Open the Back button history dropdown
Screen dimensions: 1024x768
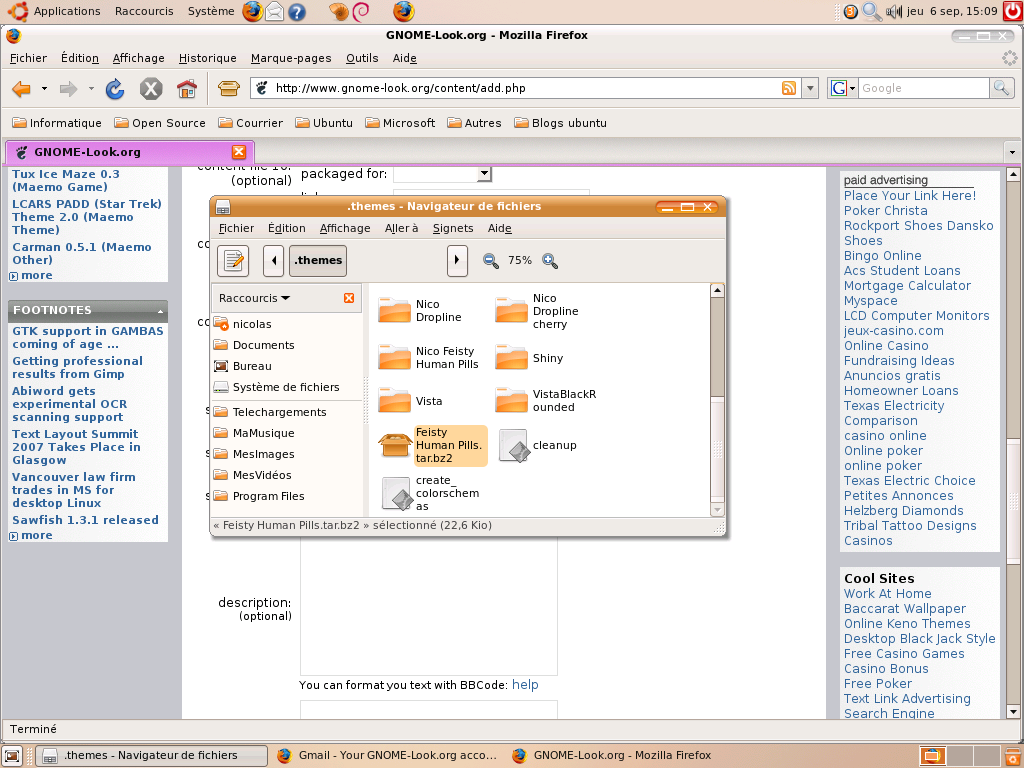[x=44, y=88]
